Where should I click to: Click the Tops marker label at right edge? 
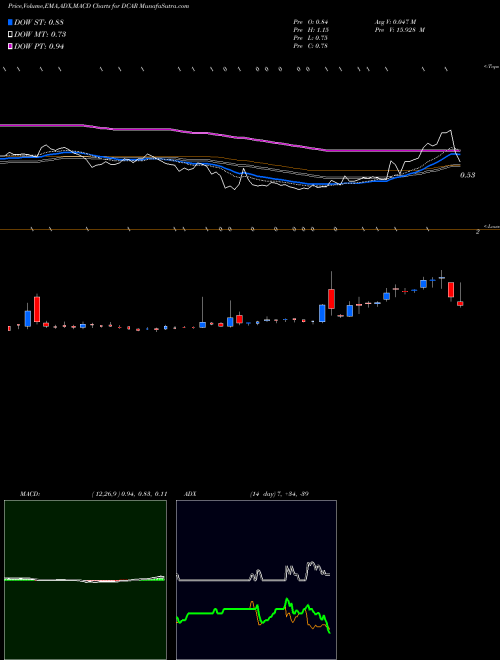point(492,67)
